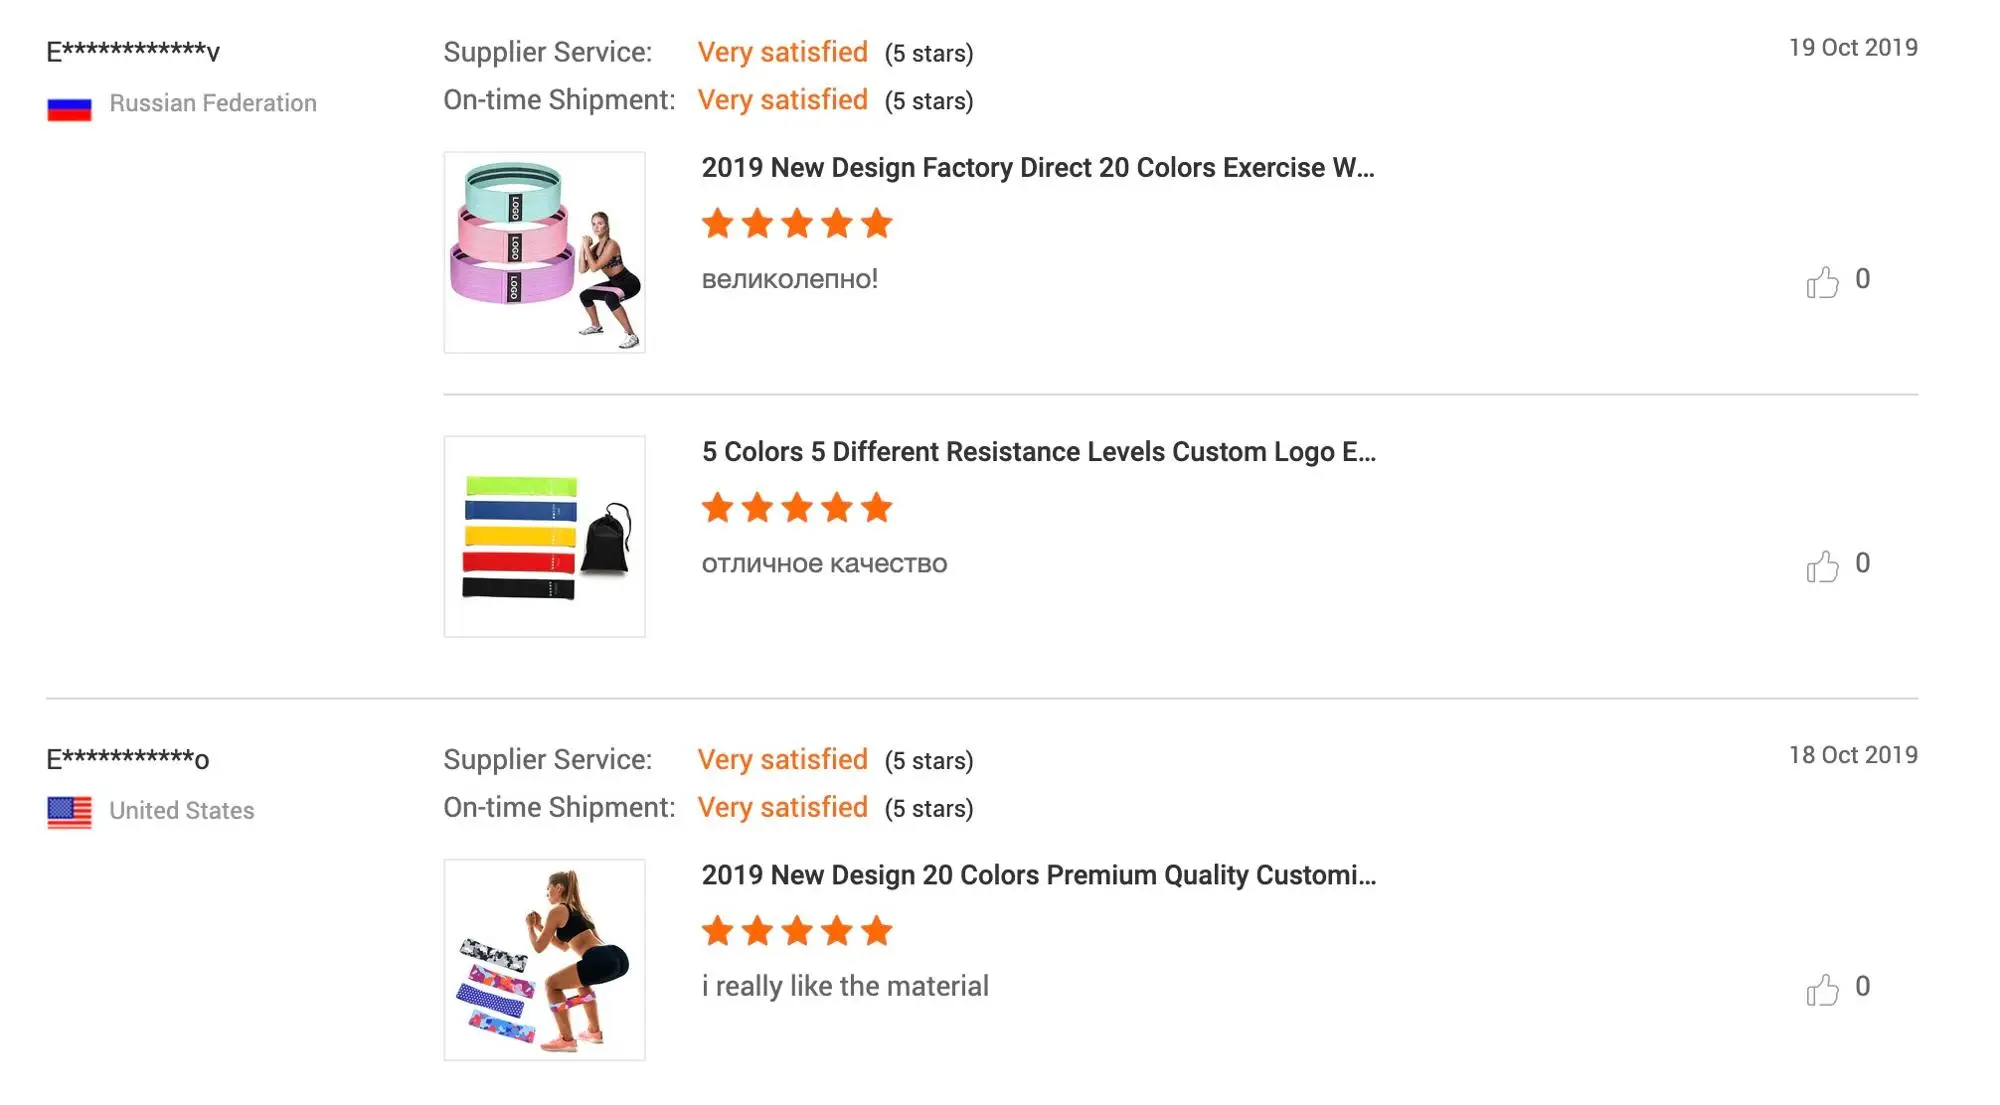Click 'Very satisfied' next to first Supplier Service

[783, 52]
